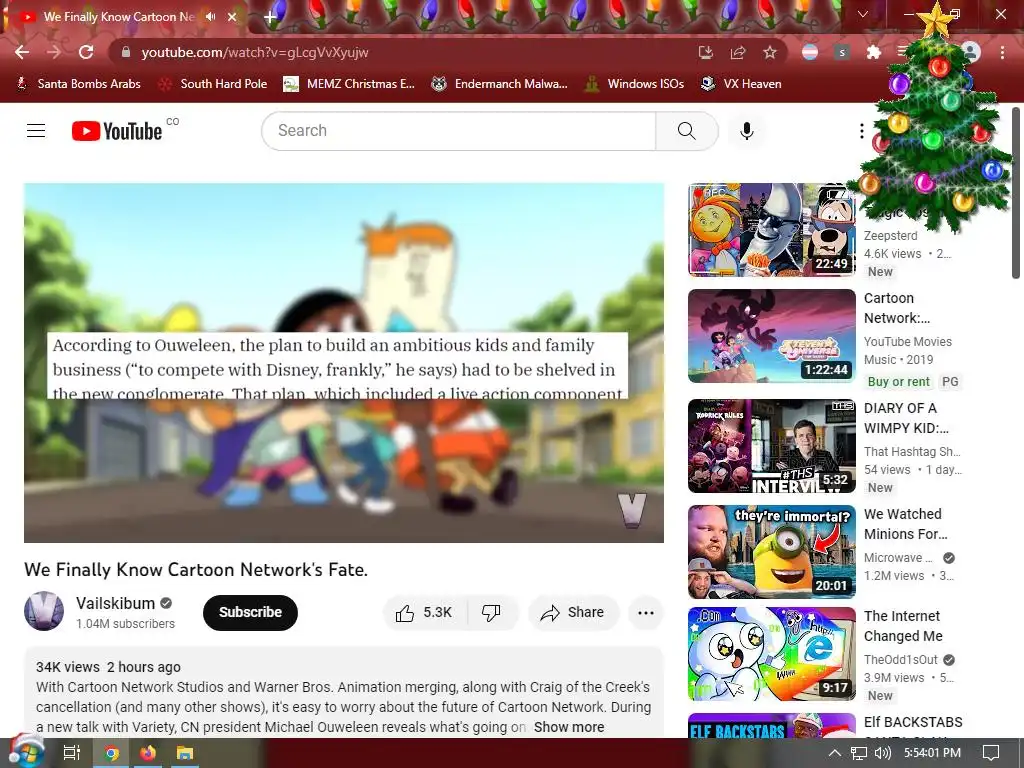This screenshot has width=1024, height=768.
Task: Show hidden tray icons chevron
Action: click(835, 753)
